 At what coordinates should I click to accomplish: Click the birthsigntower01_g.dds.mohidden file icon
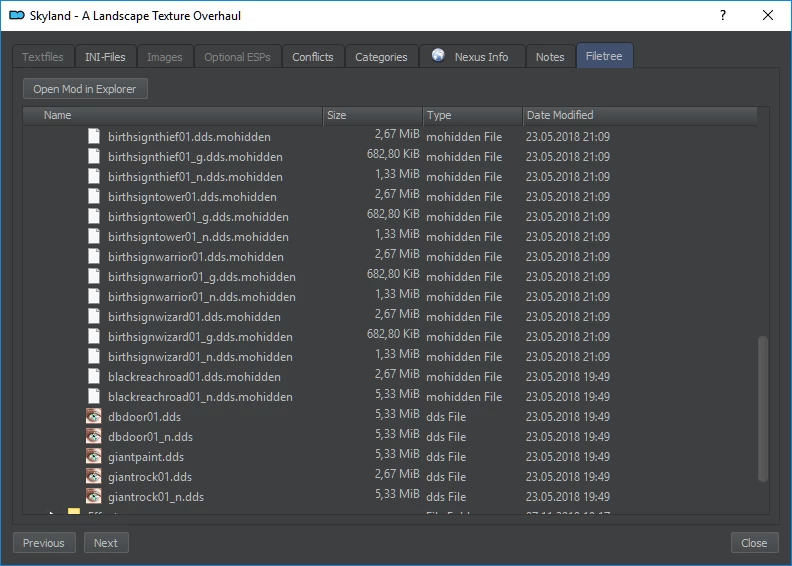(x=94, y=217)
